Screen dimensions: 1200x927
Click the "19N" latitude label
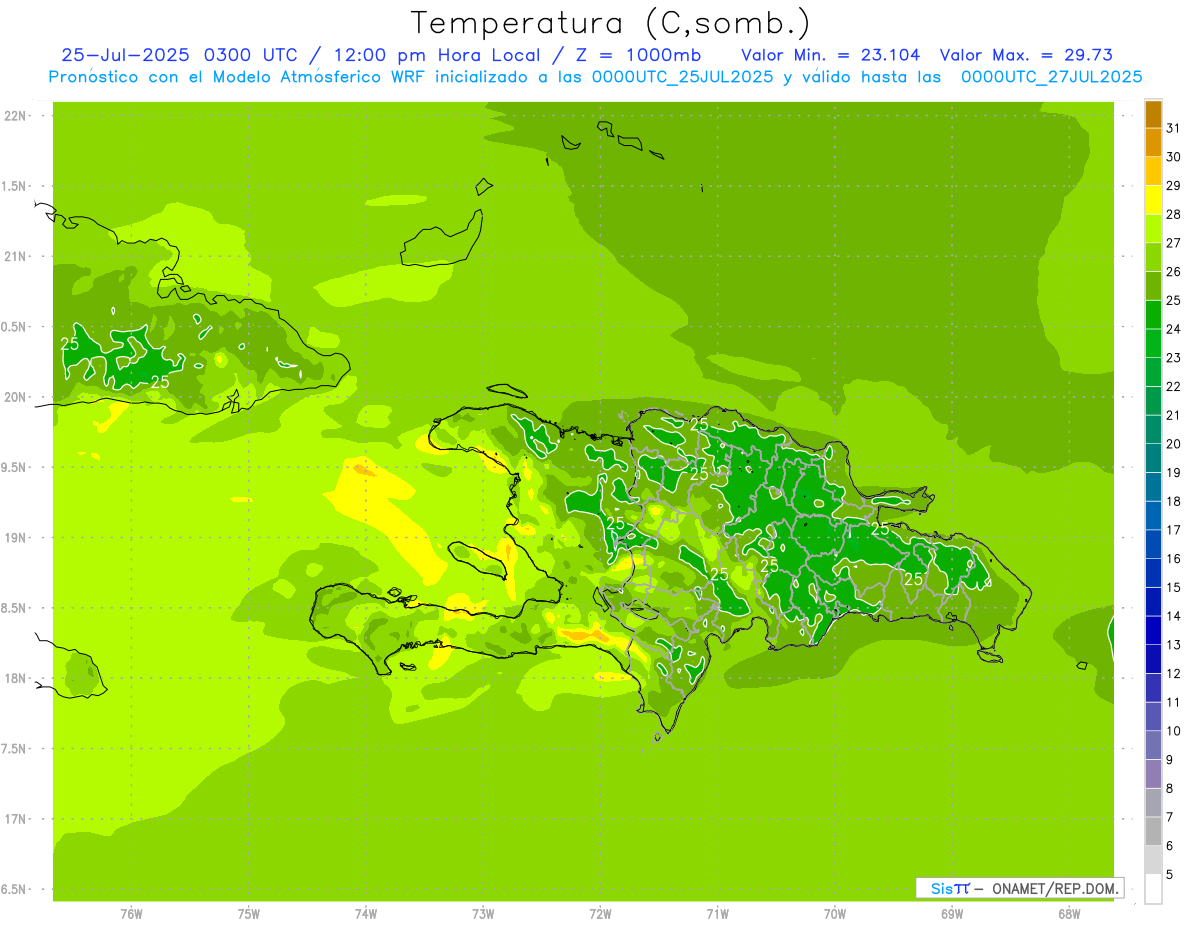click(x=16, y=537)
